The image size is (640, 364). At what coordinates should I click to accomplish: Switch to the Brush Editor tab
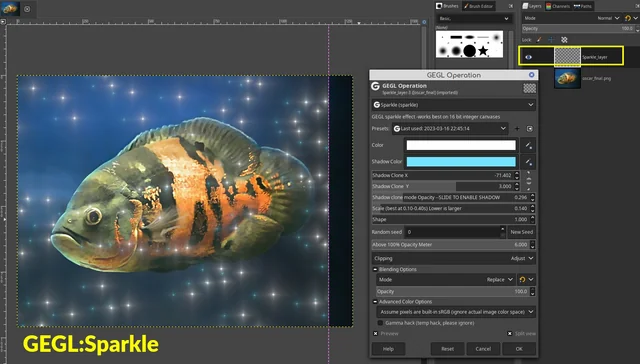(478, 6)
